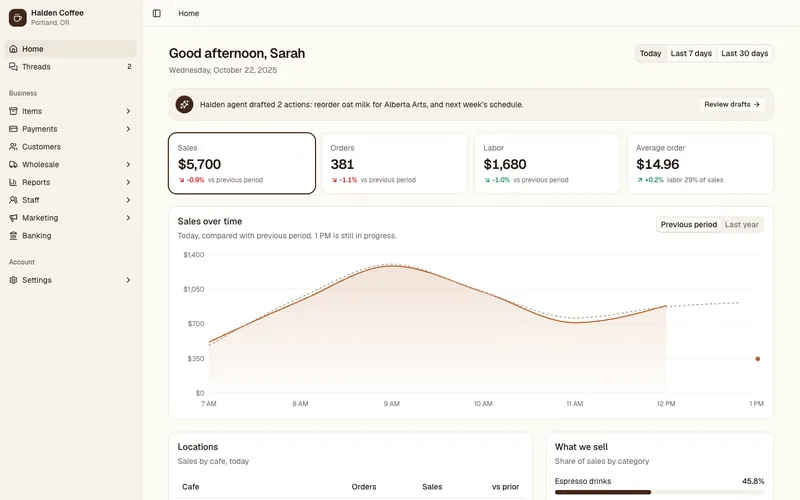Image resolution: width=800 pixels, height=500 pixels.
Task: Click the Wholesale truck icon
Action: (x=13, y=164)
